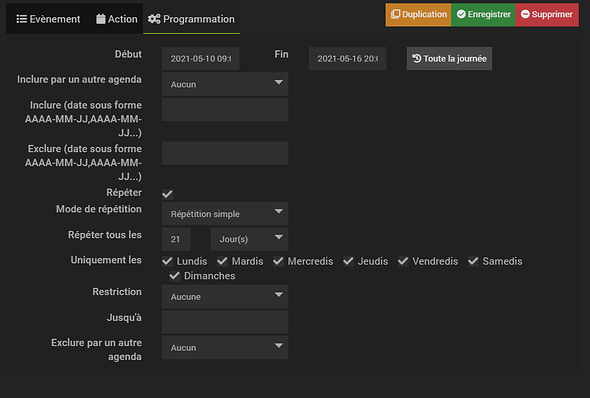The height and width of the screenshot is (398, 590).
Task: Click the list icon on Evènement tab
Action: click(x=21, y=19)
